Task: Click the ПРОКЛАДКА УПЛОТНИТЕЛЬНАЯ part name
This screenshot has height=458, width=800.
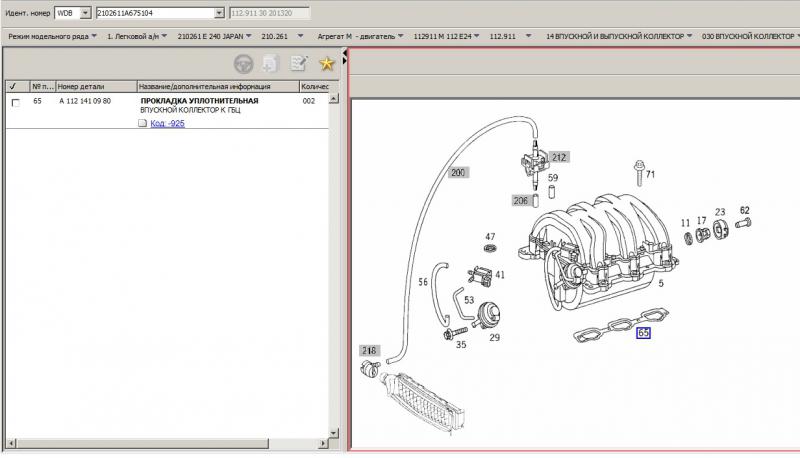Action: pyautogui.click(x=199, y=101)
